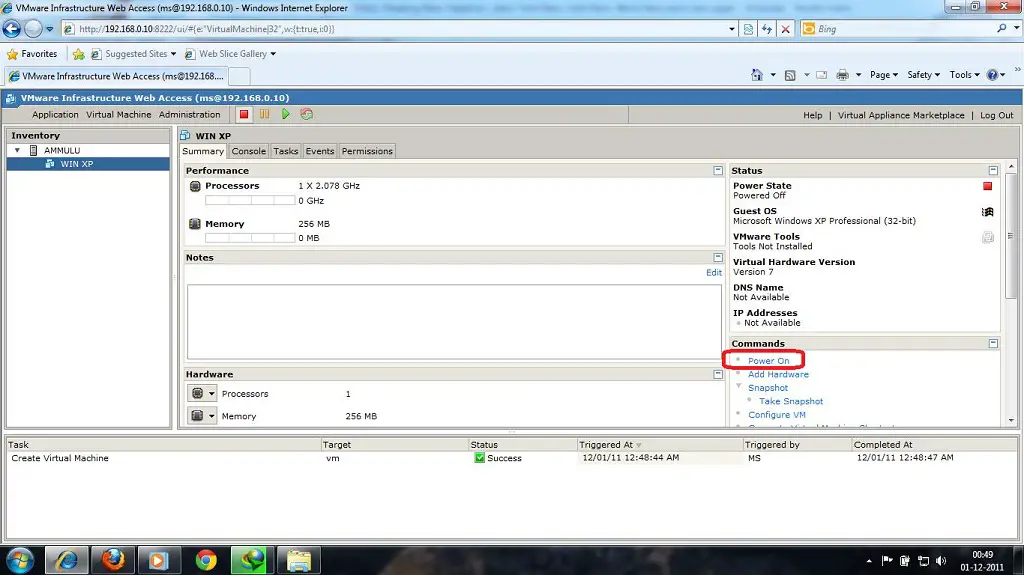Click the Bing search magnifier icon
This screenshot has width=1024, height=575.
(x=1002, y=29)
